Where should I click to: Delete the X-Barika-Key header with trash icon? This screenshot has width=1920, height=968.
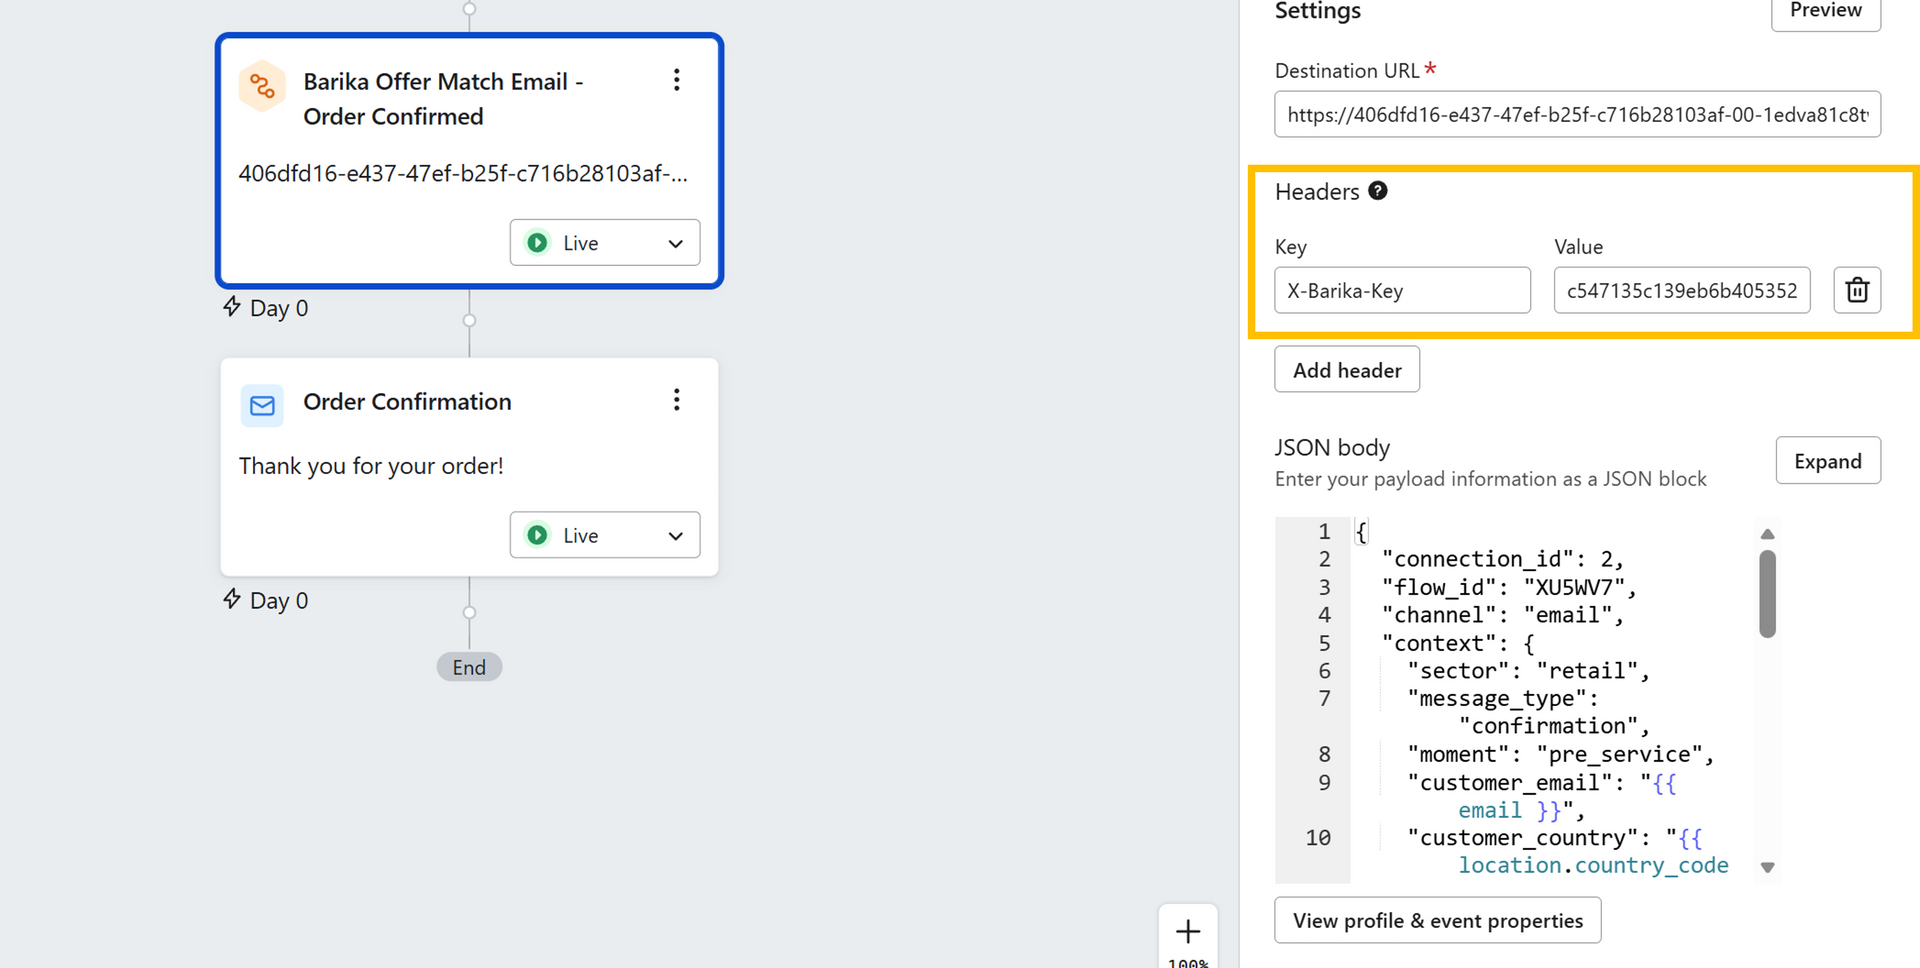click(1857, 290)
